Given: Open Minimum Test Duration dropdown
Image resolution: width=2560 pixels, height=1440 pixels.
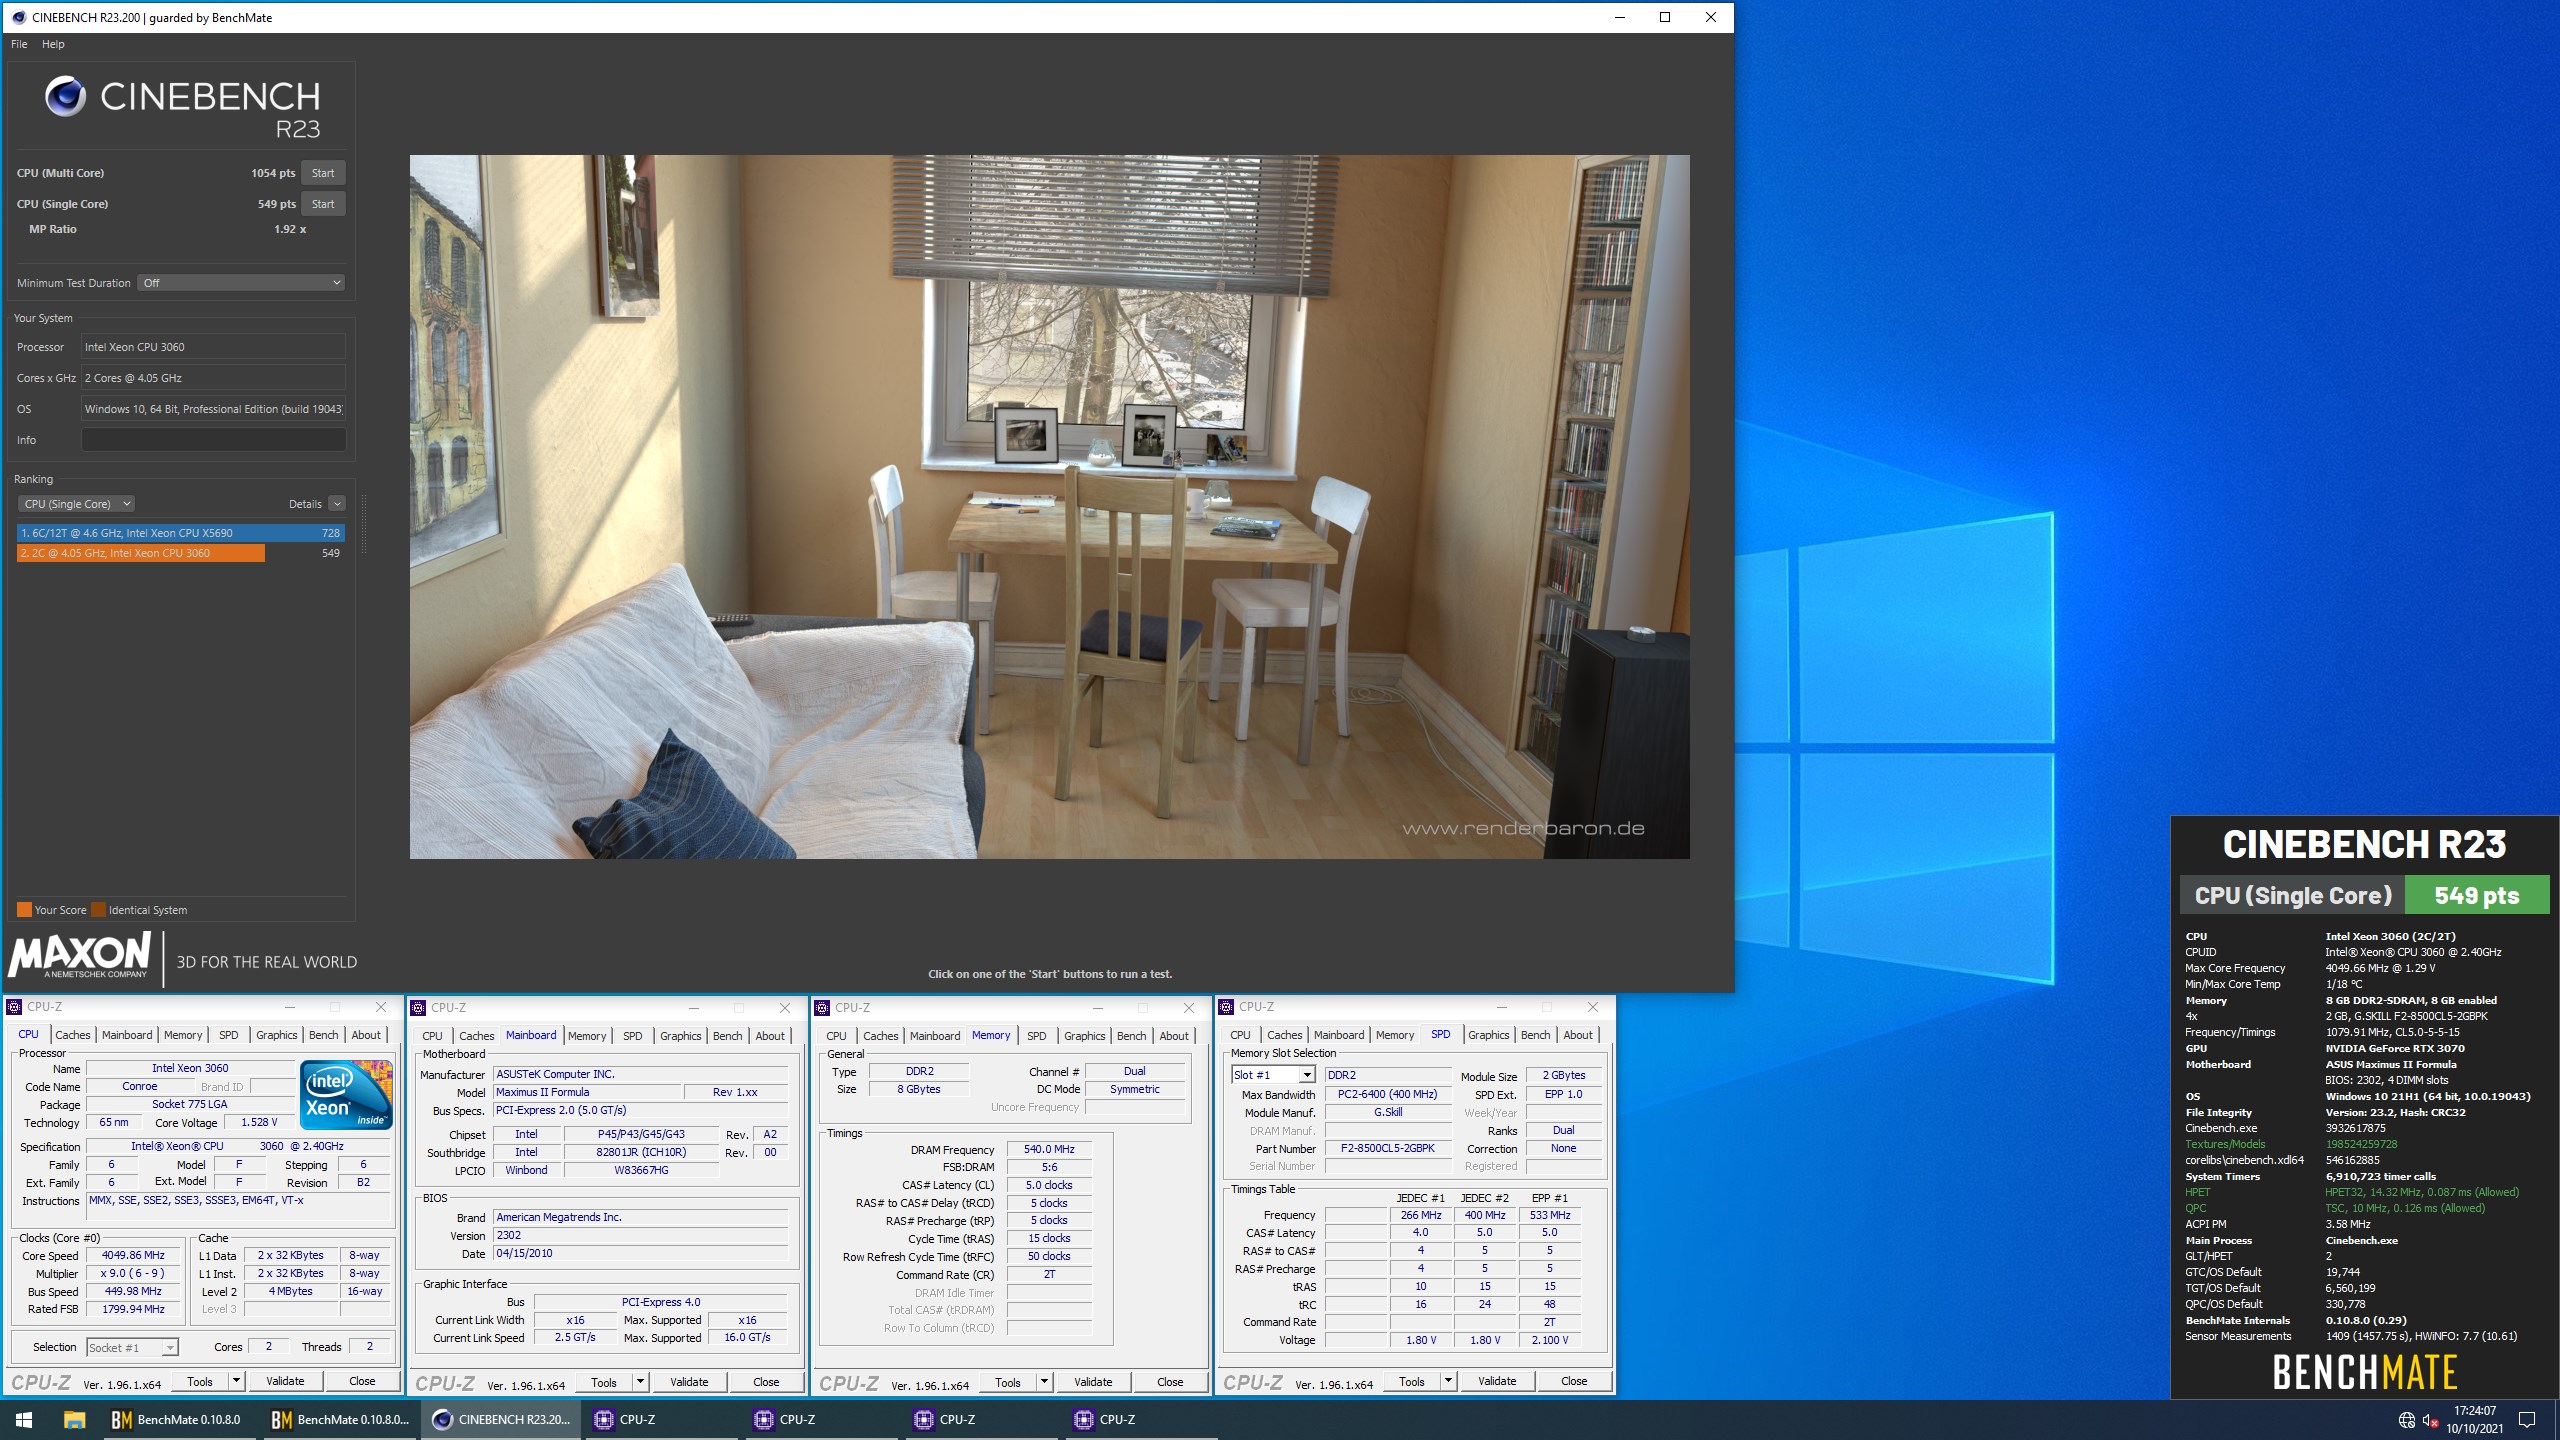Looking at the screenshot, I should pyautogui.click(x=241, y=283).
